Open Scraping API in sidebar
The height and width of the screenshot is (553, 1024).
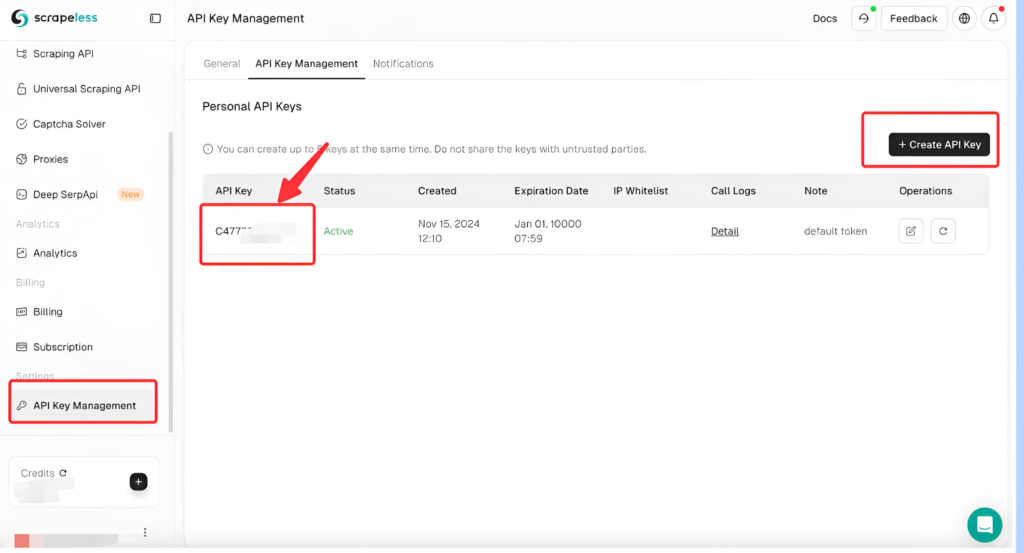[63, 54]
